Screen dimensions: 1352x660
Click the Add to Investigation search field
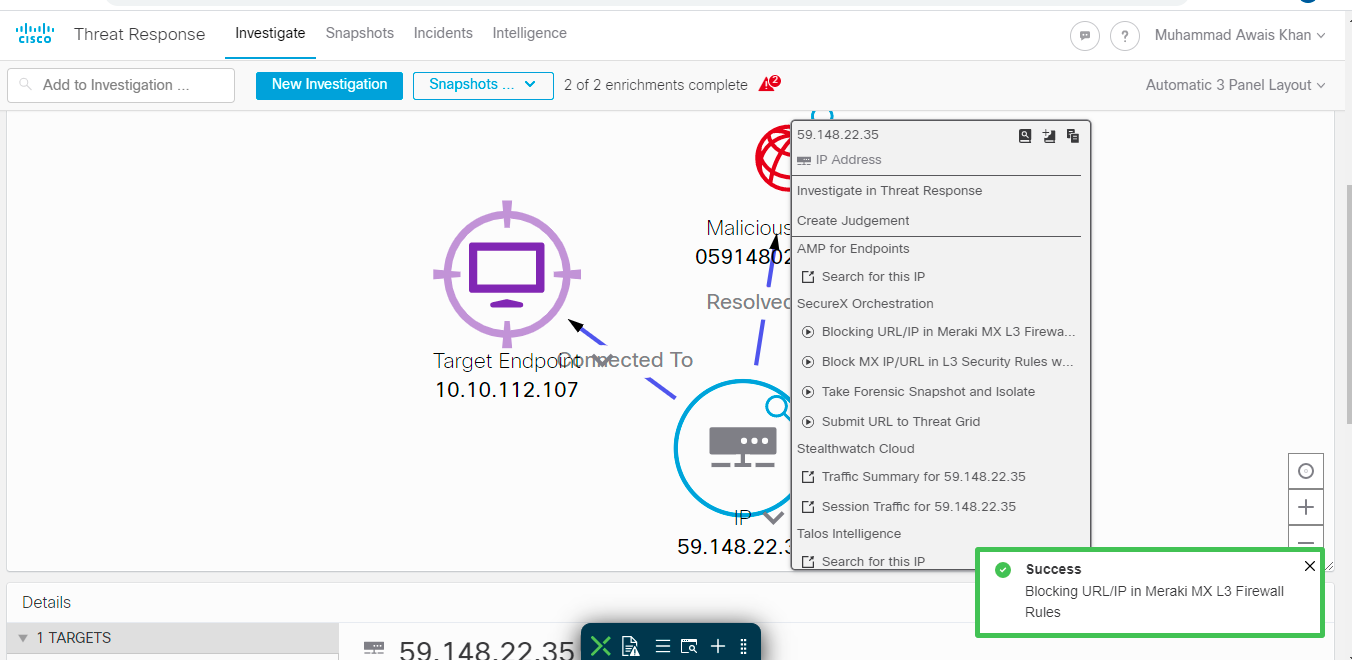click(x=121, y=85)
